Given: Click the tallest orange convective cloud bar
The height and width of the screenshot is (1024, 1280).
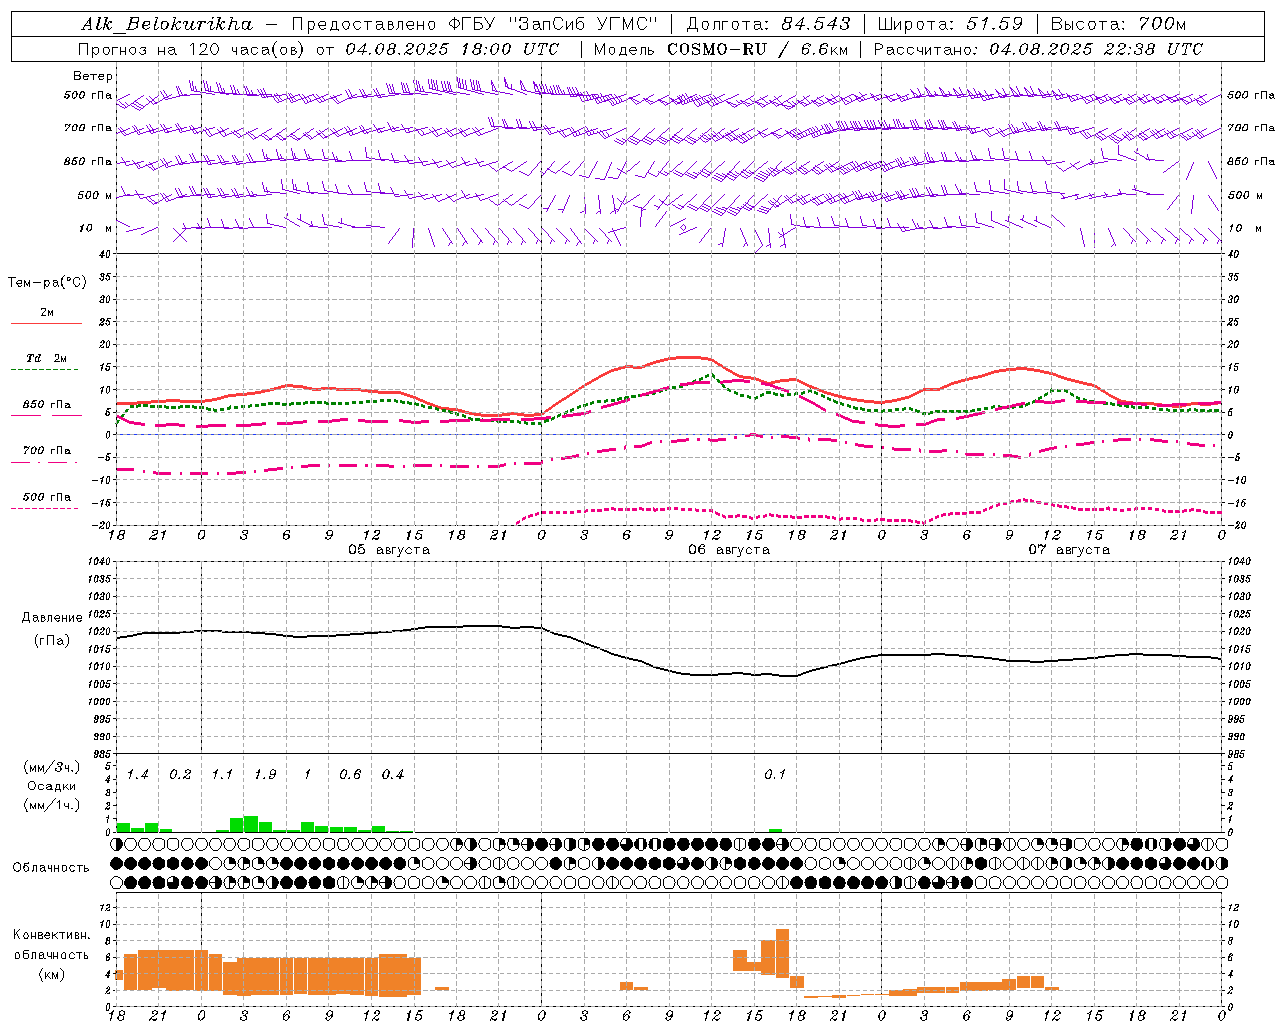Looking at the screenshot, I should click(782, 953).
